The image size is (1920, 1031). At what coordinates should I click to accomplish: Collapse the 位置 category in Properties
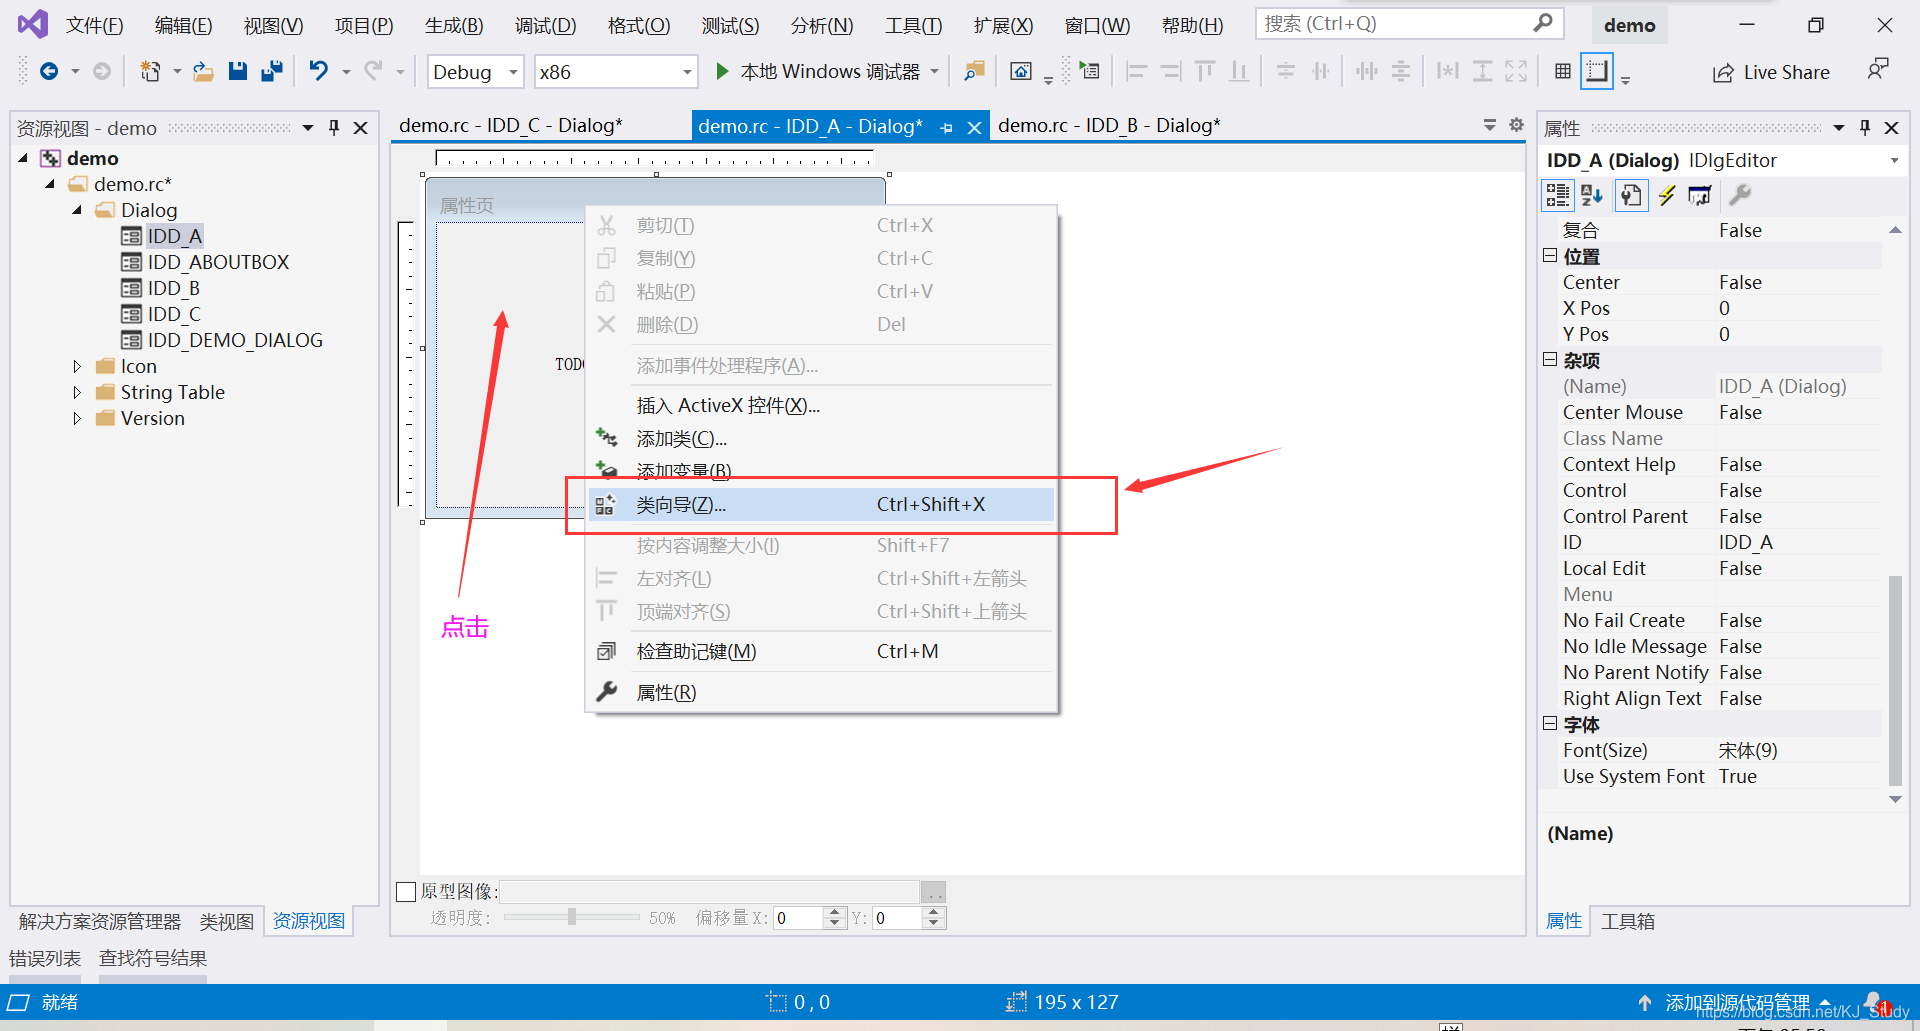click(x=1550, y=256)
